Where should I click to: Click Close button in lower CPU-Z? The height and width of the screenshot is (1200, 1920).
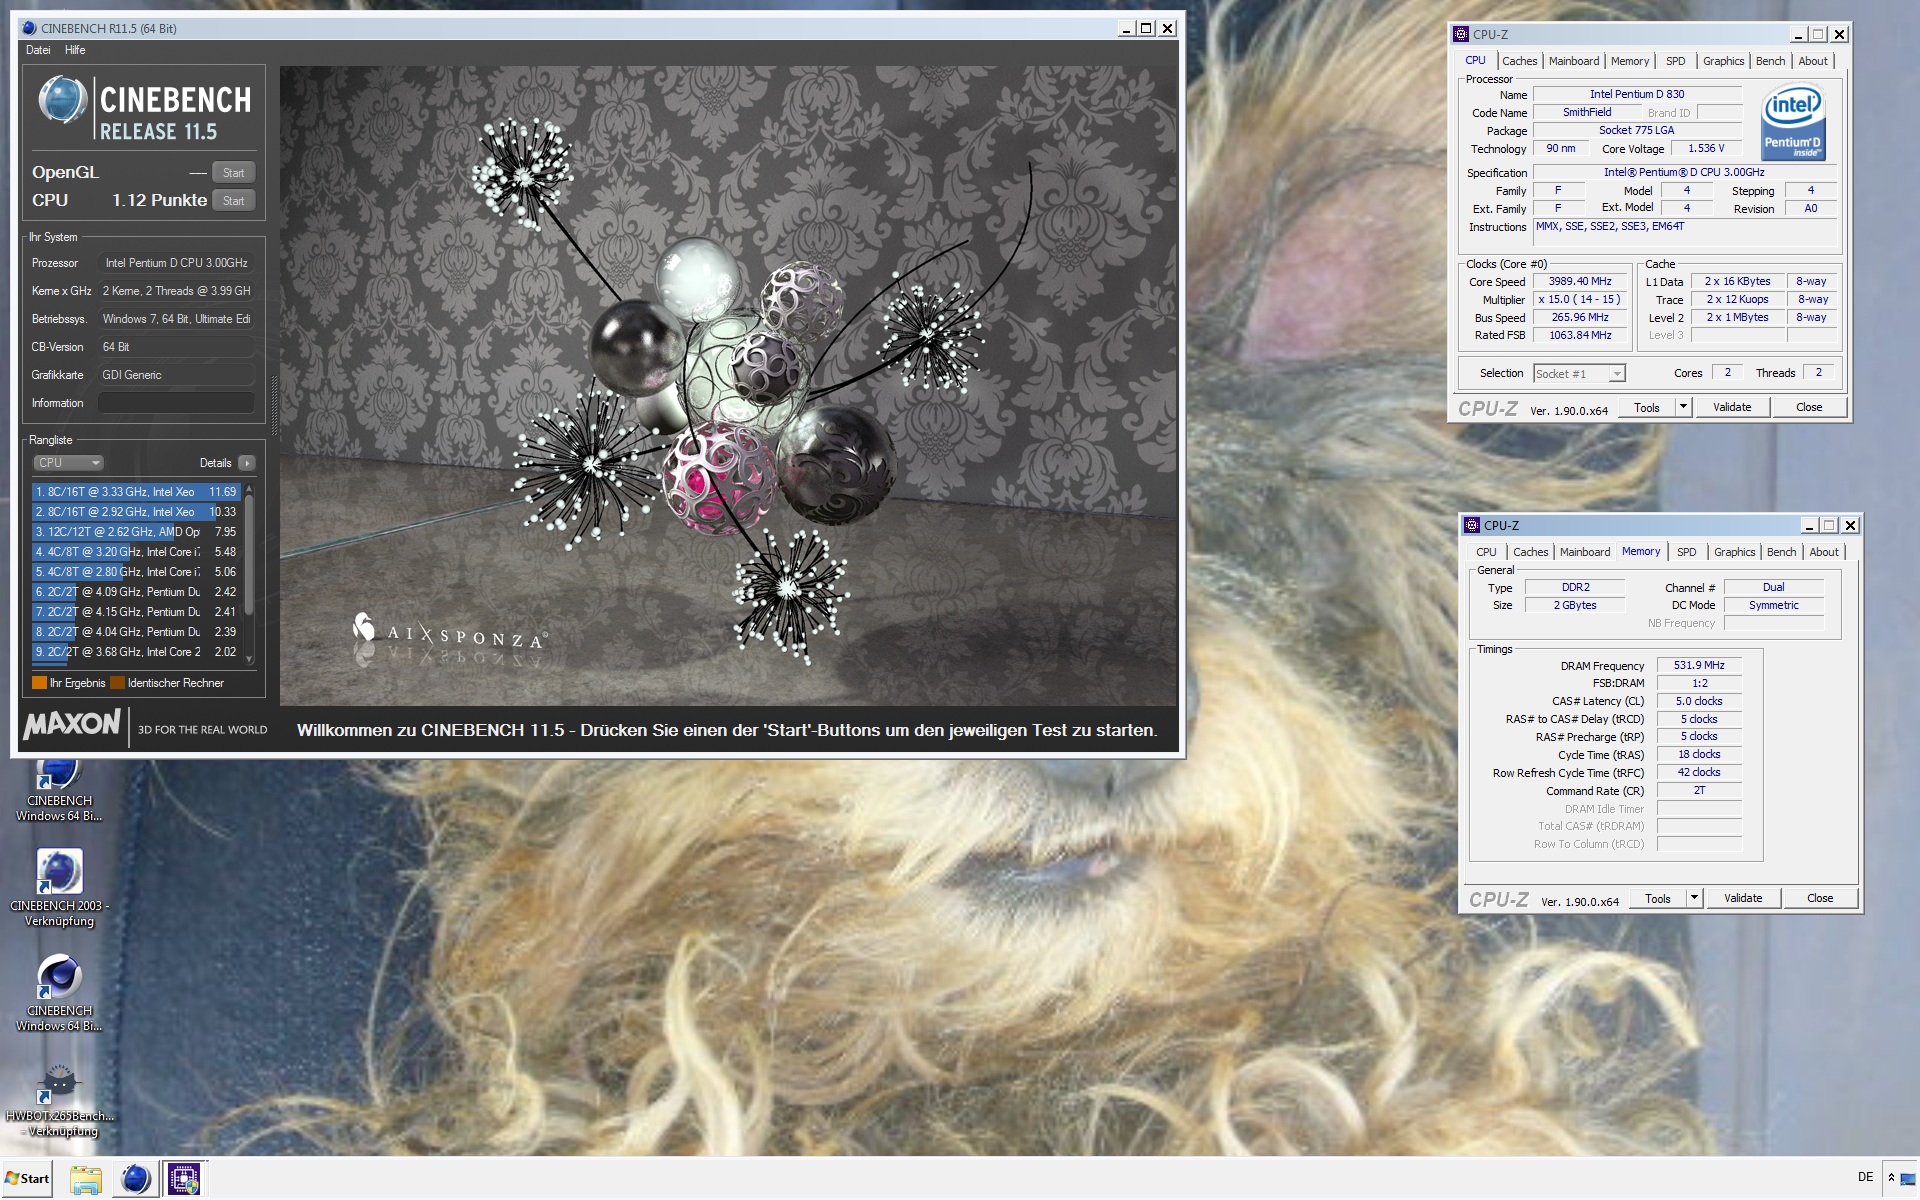tap(1819, 898)
